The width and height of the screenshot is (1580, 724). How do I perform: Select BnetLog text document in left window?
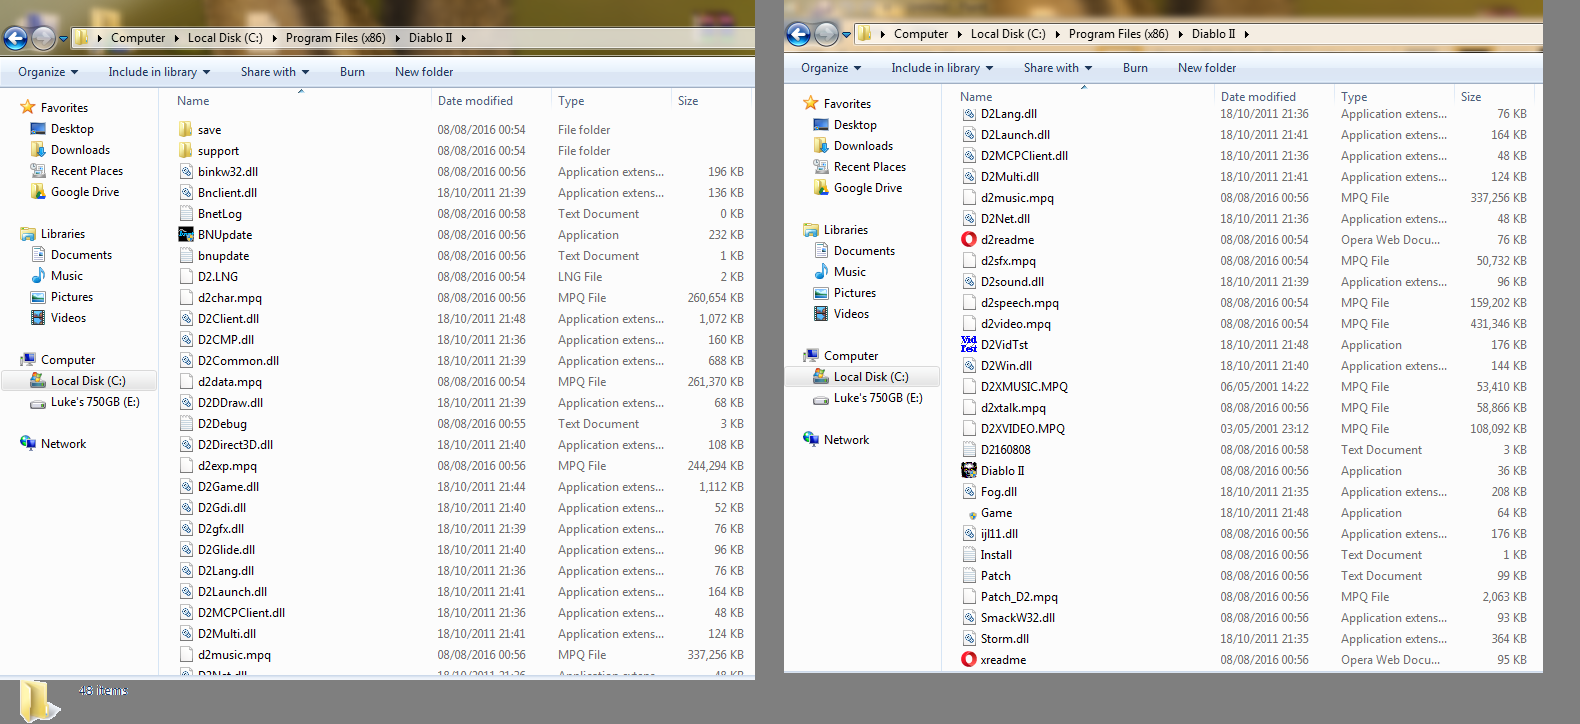[x=219, y=214]
